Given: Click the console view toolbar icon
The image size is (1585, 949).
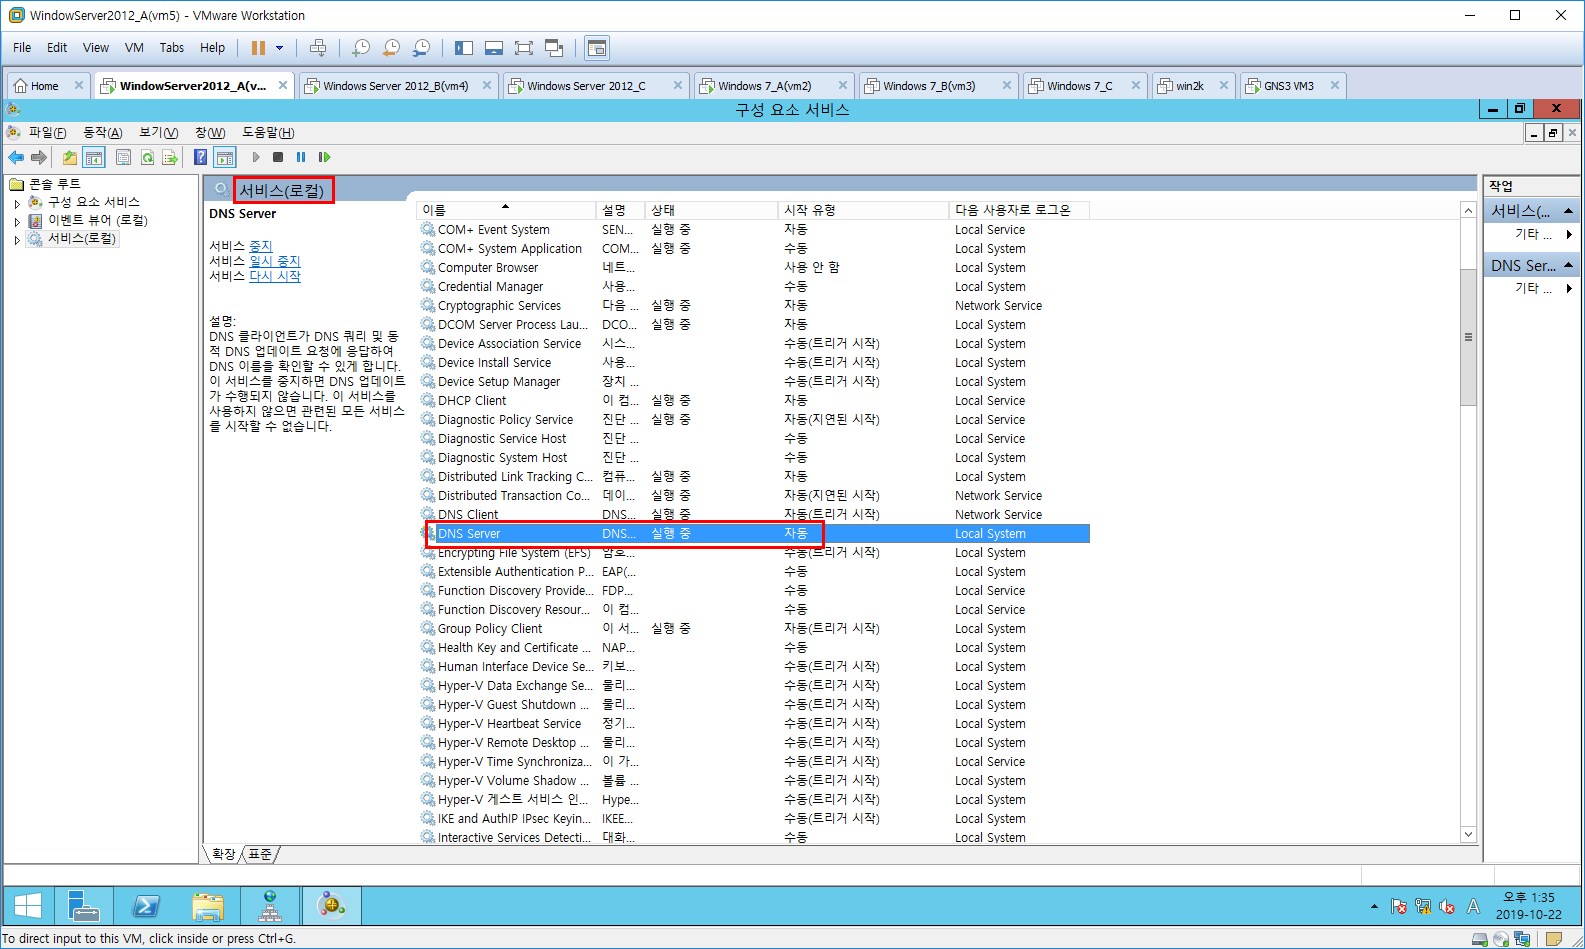Looking at the screenshot, I should 597,48.
